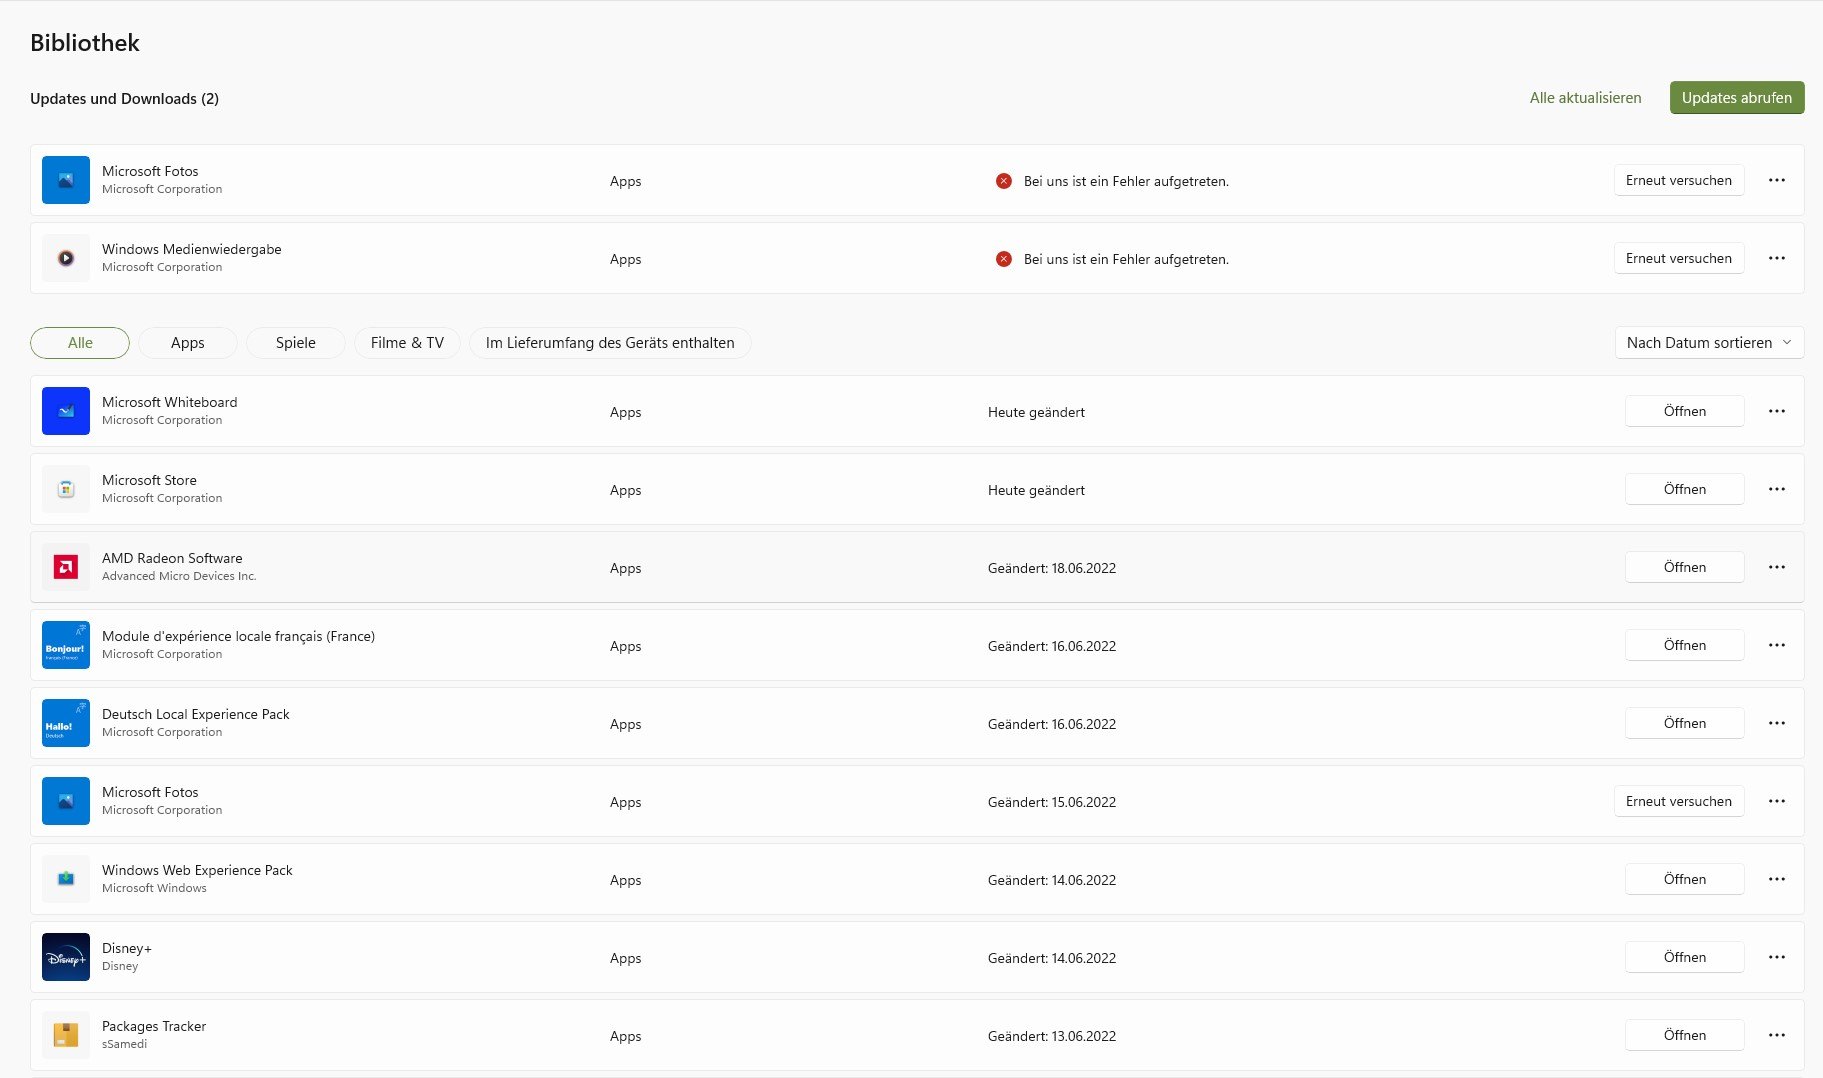Click the Windows Medienwiedergabe app icon
1823x1078 pixels.
(x=66, y=258)
